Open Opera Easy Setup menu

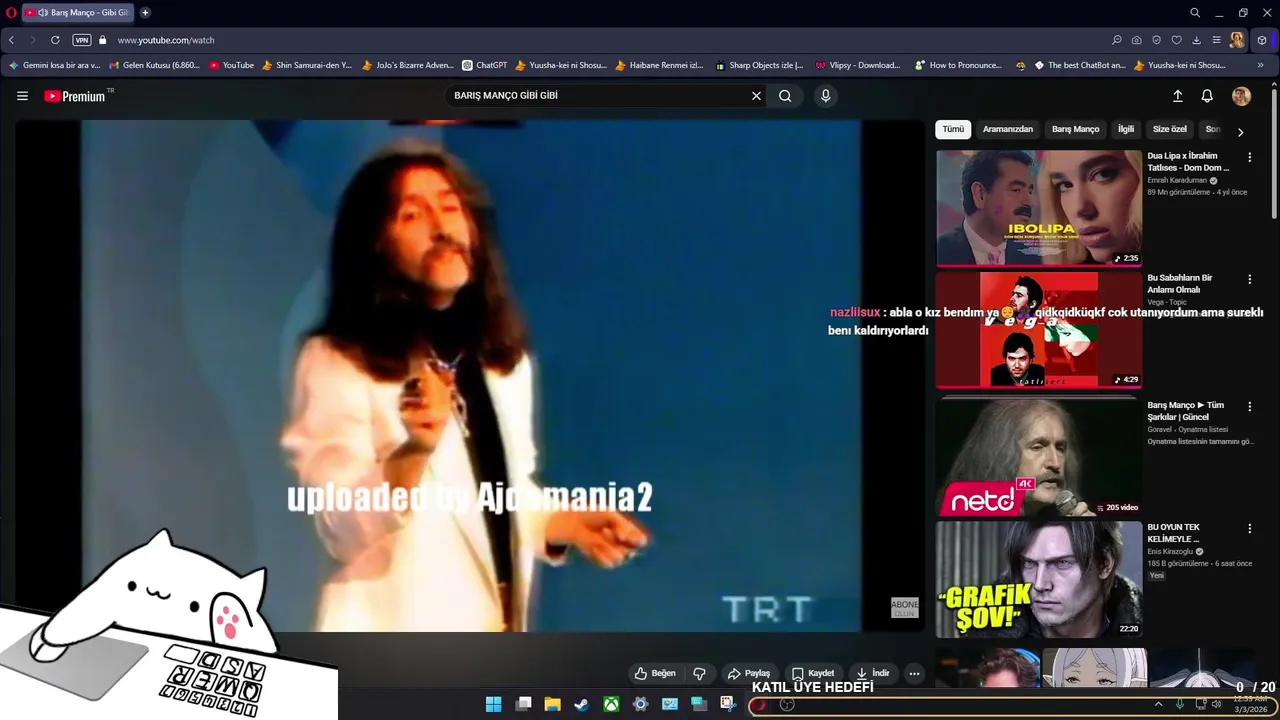(x=1216, y=40)
